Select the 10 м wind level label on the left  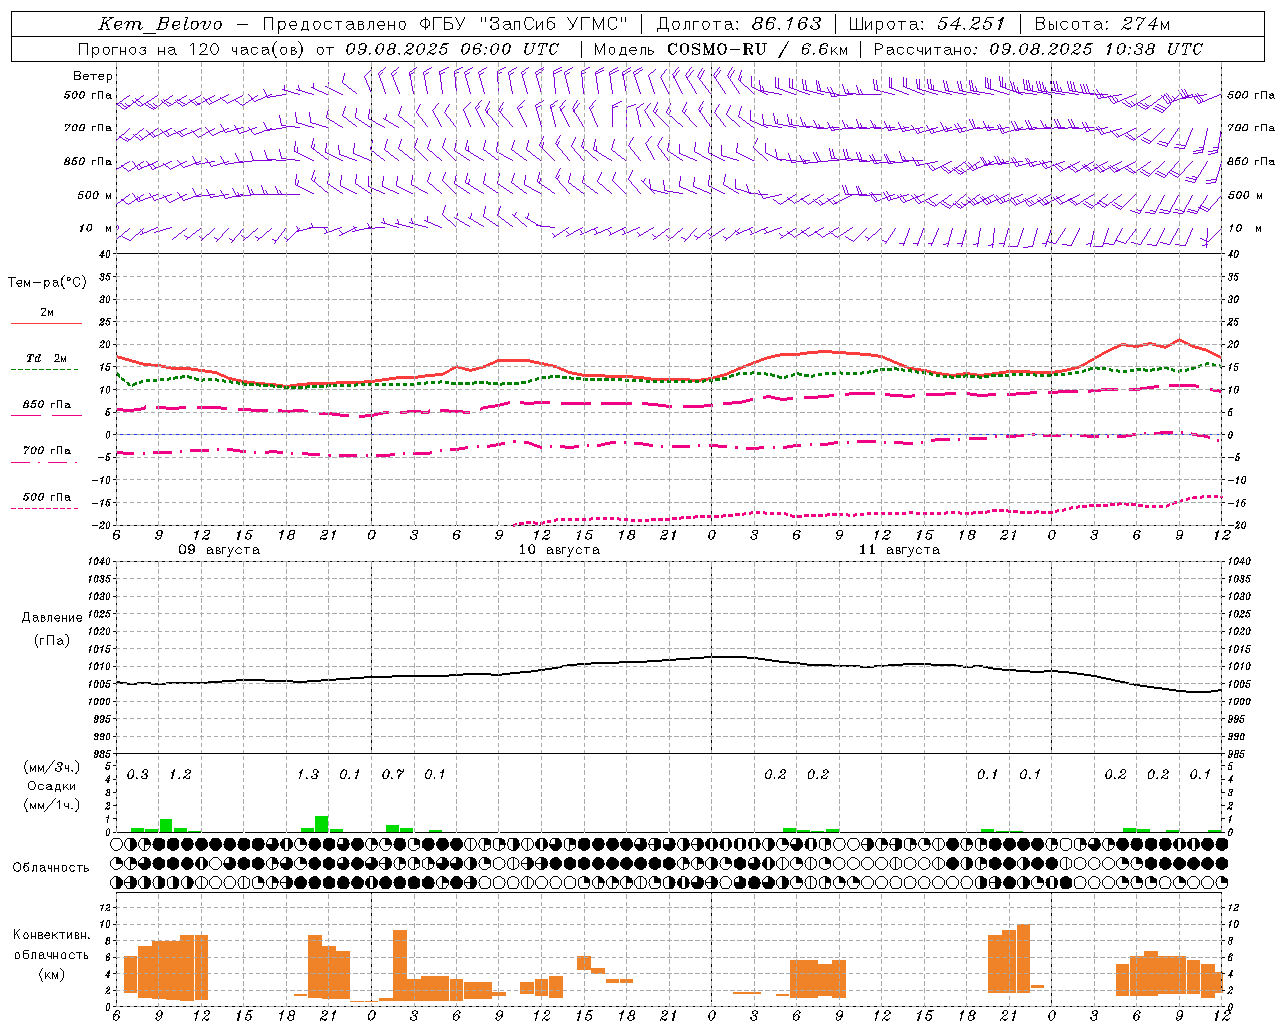[x=95, y=228]
